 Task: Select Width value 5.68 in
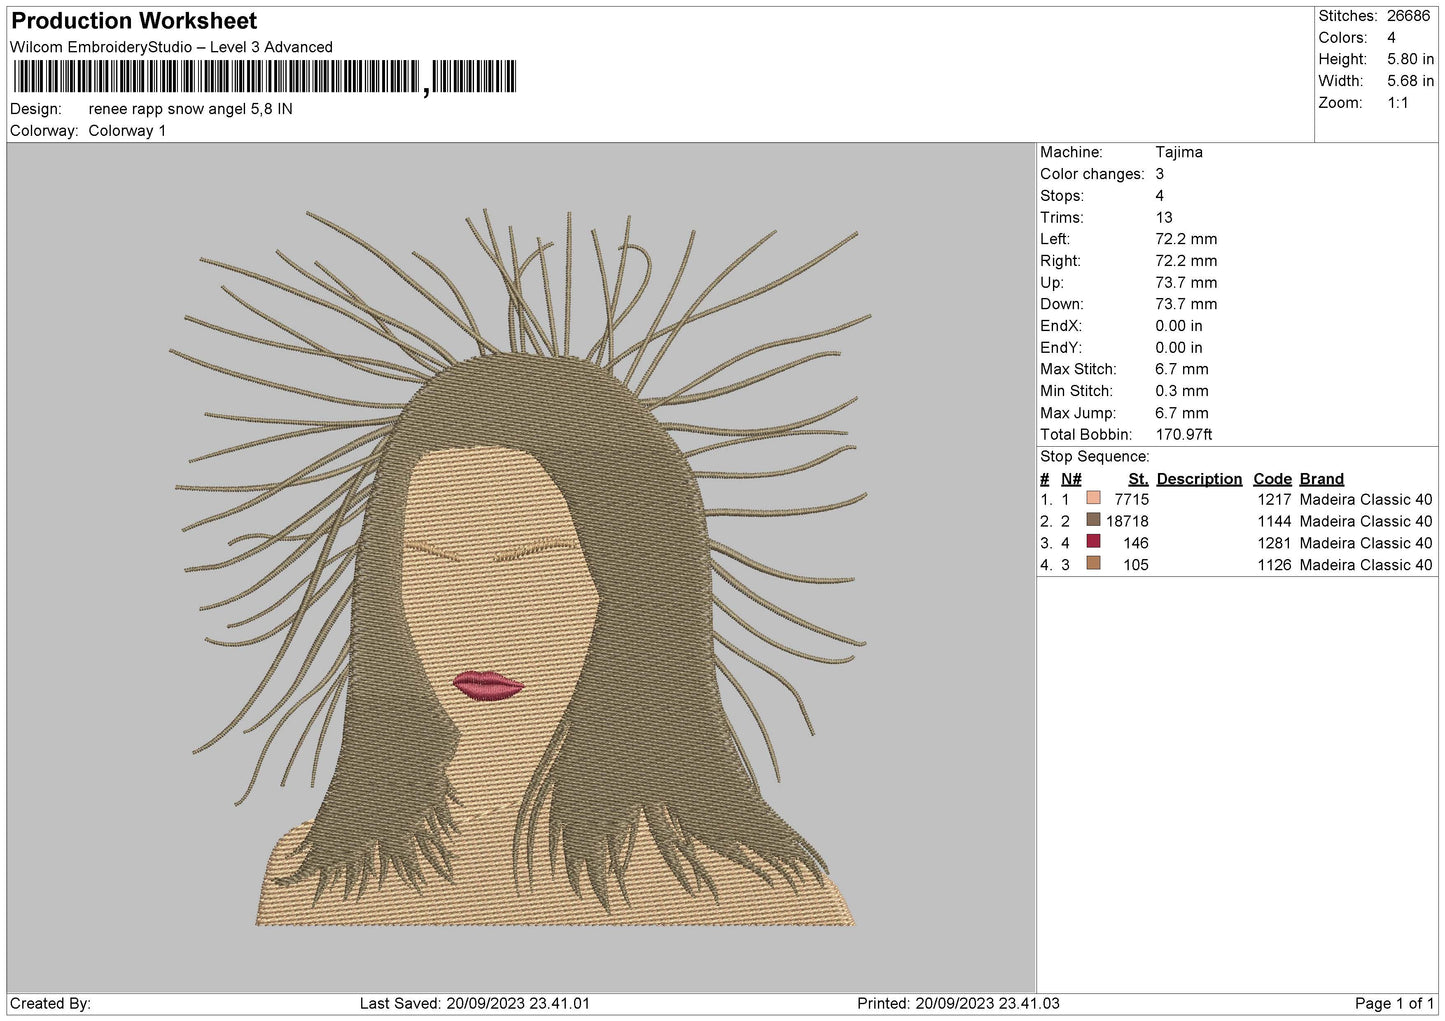click(x=1410, y=81)
